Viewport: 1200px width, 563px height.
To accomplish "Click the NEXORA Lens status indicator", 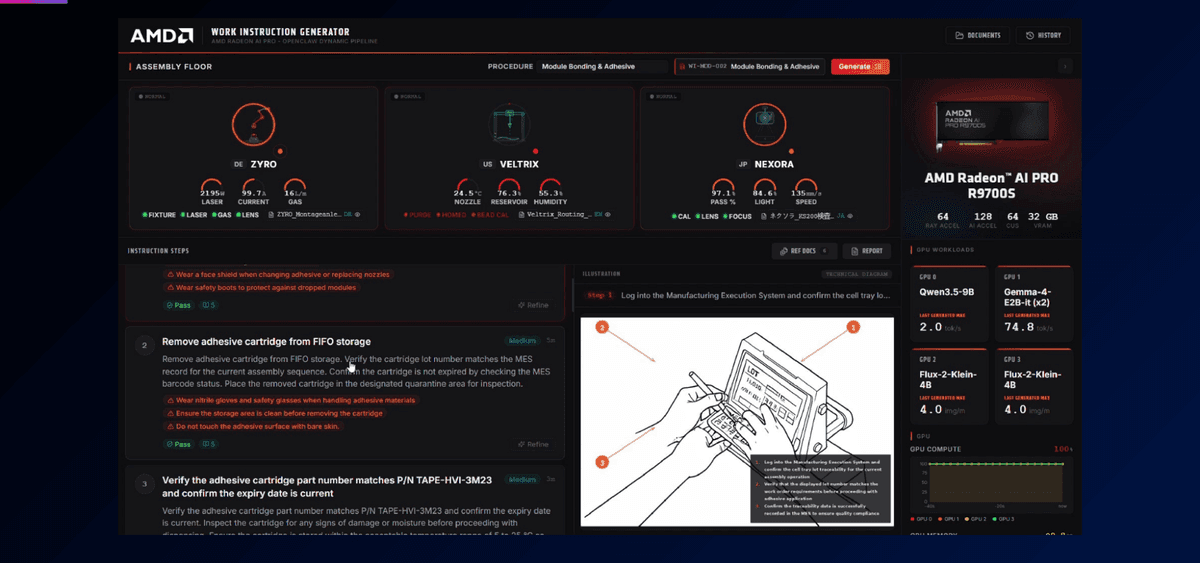I will pyautogui.click(x=709, y=215).
